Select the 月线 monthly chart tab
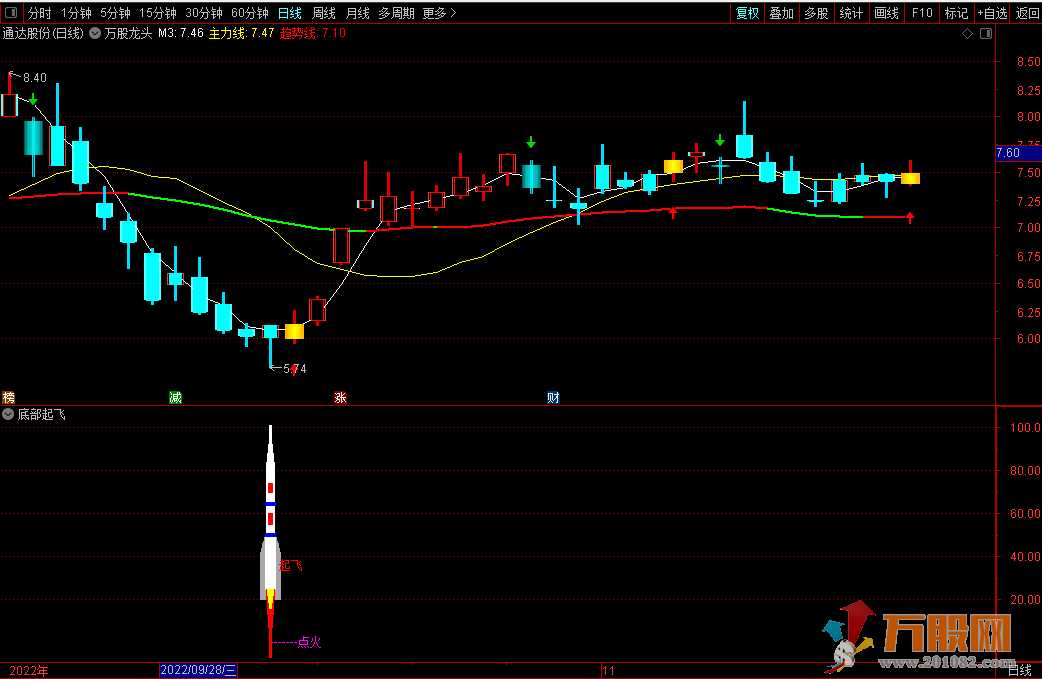The height and width of the screenshot is (679, 1042). [358, 13]
